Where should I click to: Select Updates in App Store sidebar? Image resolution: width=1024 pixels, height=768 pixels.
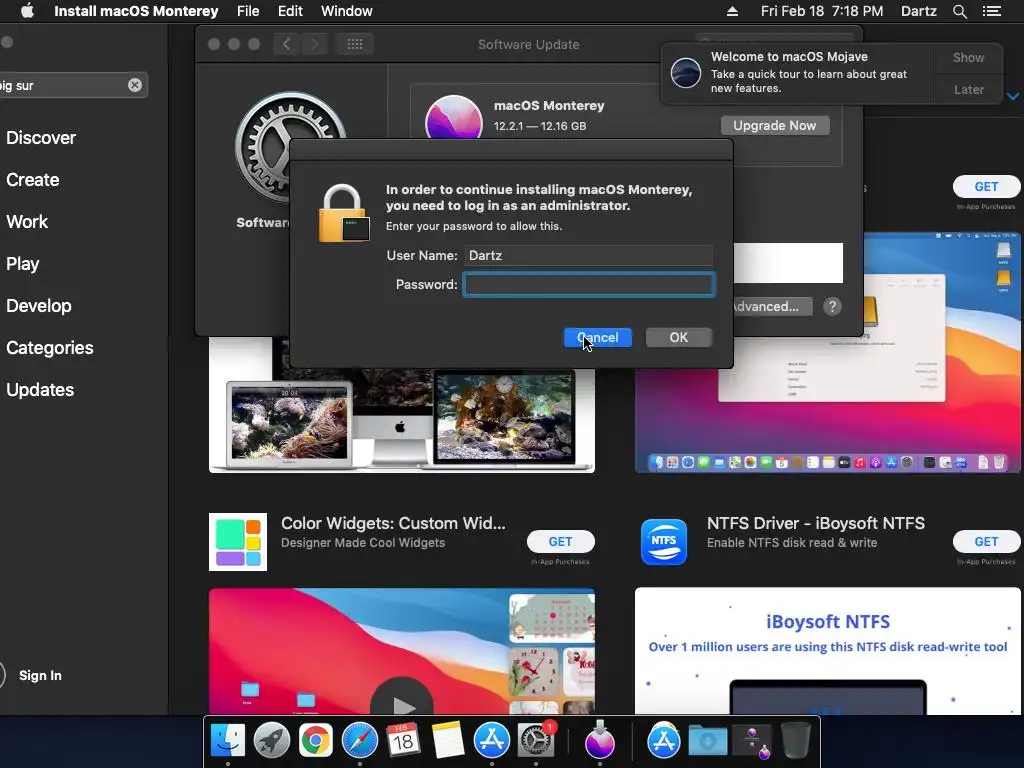(40, 390)
